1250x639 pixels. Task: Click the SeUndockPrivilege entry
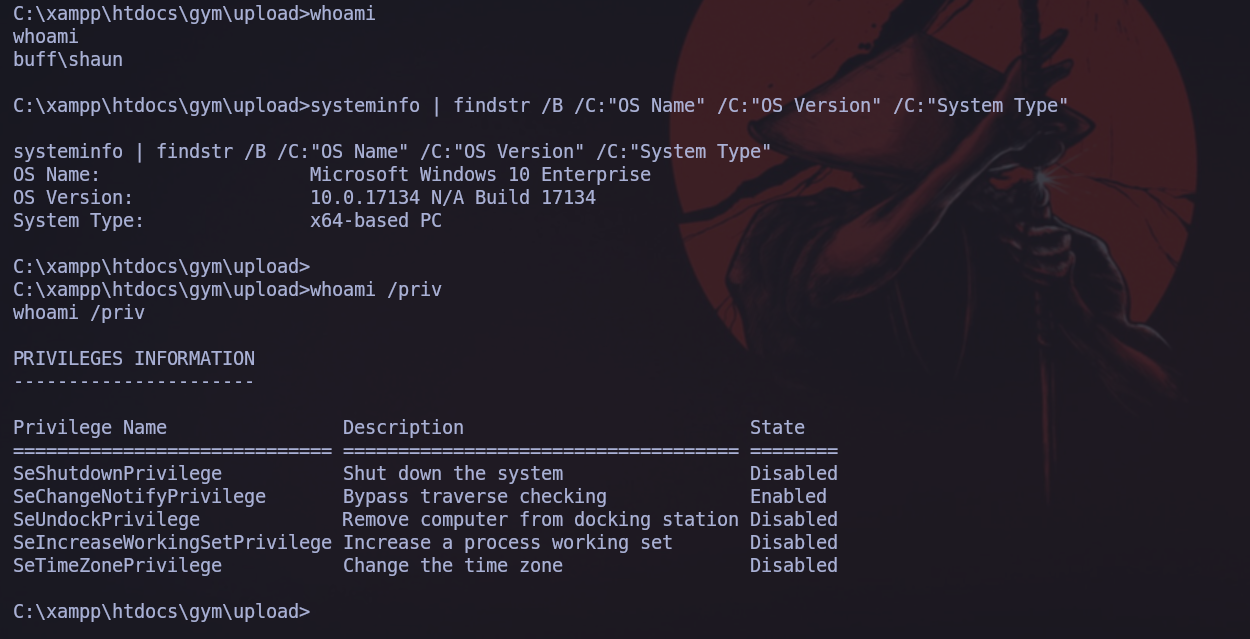[106, 520]
